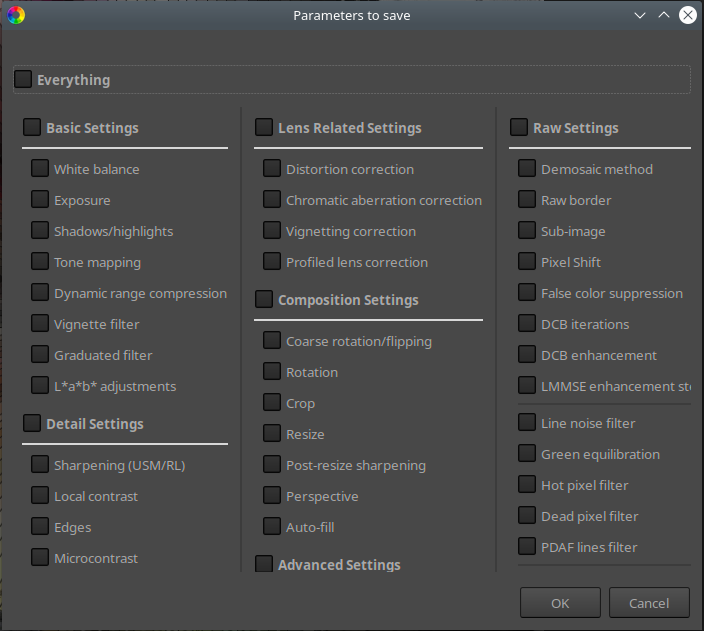Tick the Crop checkbox
The width and height of the screenshot is (704, 631).
pyautogui.click(x=272, y=403)
